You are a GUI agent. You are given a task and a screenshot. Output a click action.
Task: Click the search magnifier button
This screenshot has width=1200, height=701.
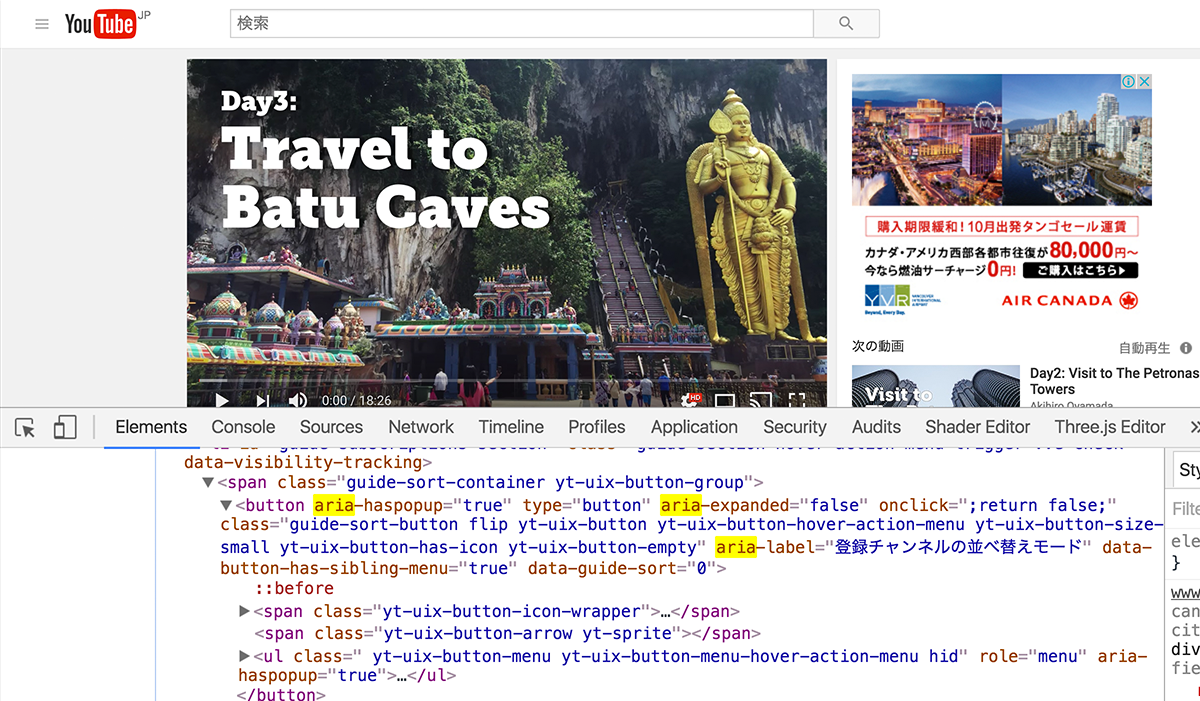click(x=846, y=24)
